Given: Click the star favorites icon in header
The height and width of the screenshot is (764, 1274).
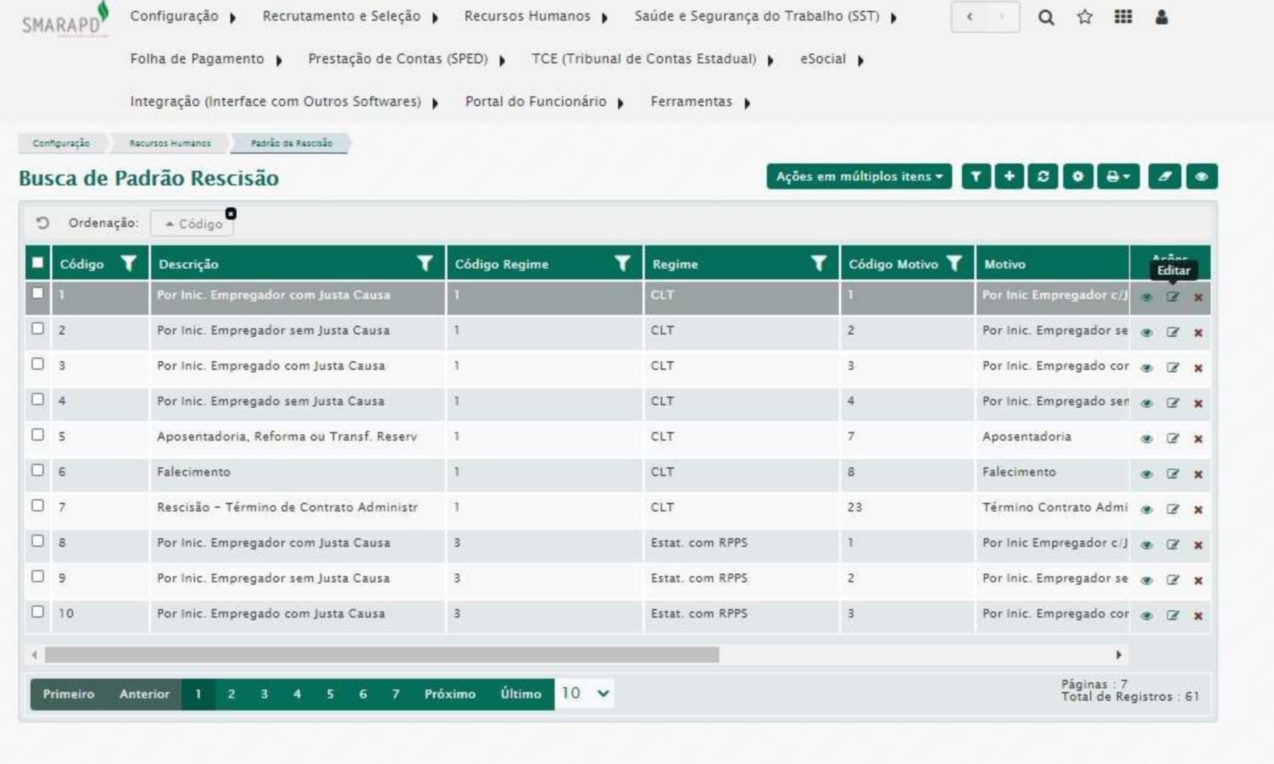Looking at the screenshot, I should coord(1079,19).
